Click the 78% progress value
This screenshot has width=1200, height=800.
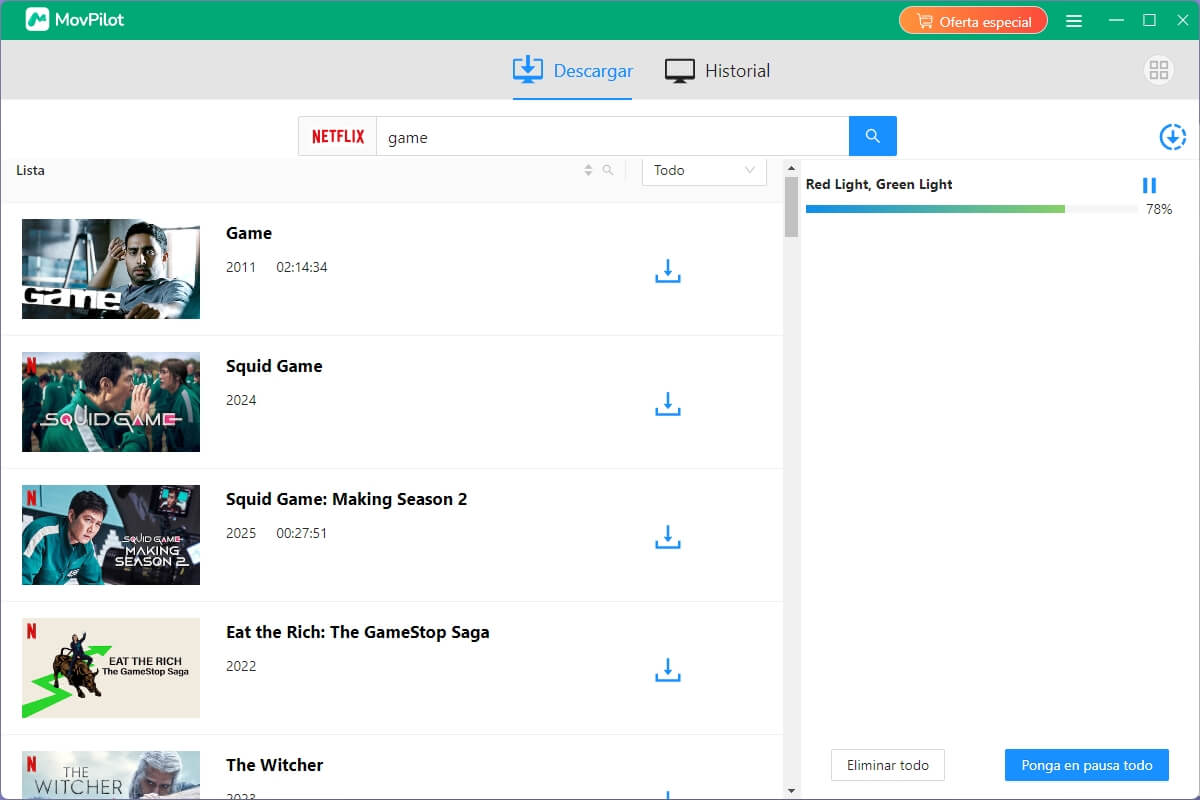[x=1159, y=209]
